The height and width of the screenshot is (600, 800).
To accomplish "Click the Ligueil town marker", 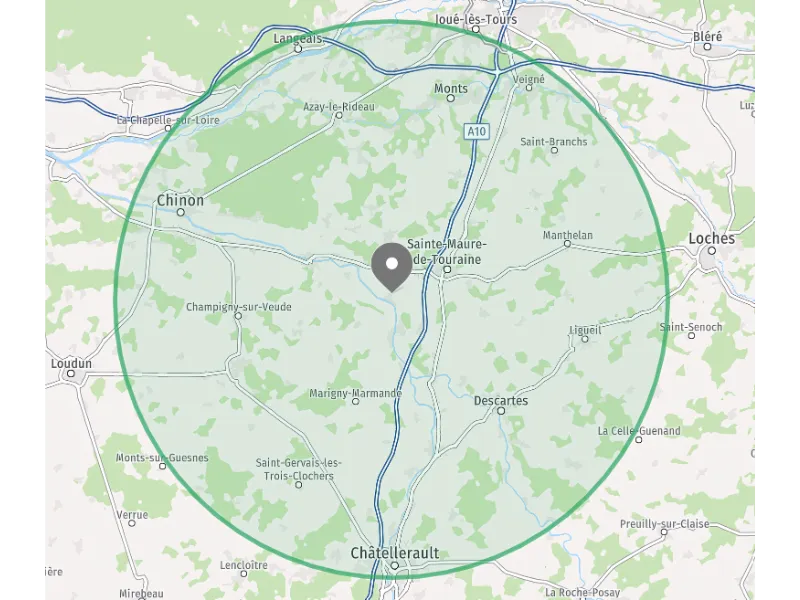I will [x=585, y=339].
